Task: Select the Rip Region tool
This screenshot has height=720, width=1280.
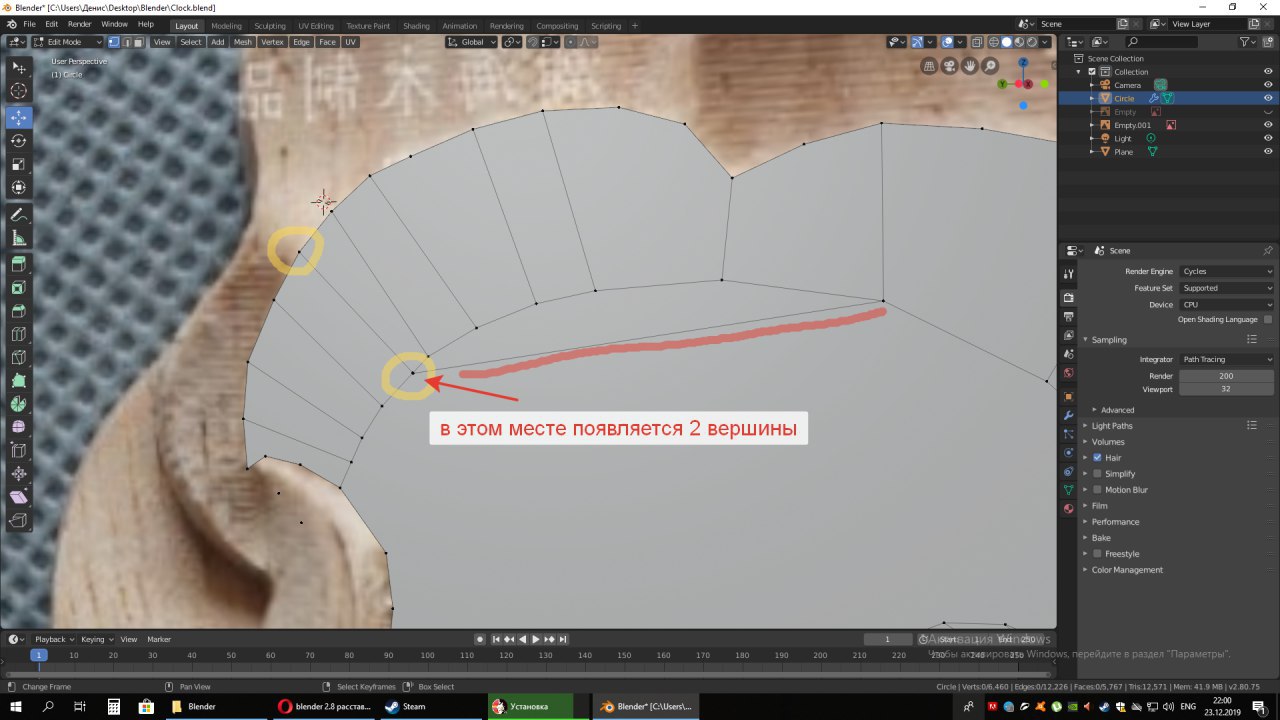Action: tap(19, 521)
